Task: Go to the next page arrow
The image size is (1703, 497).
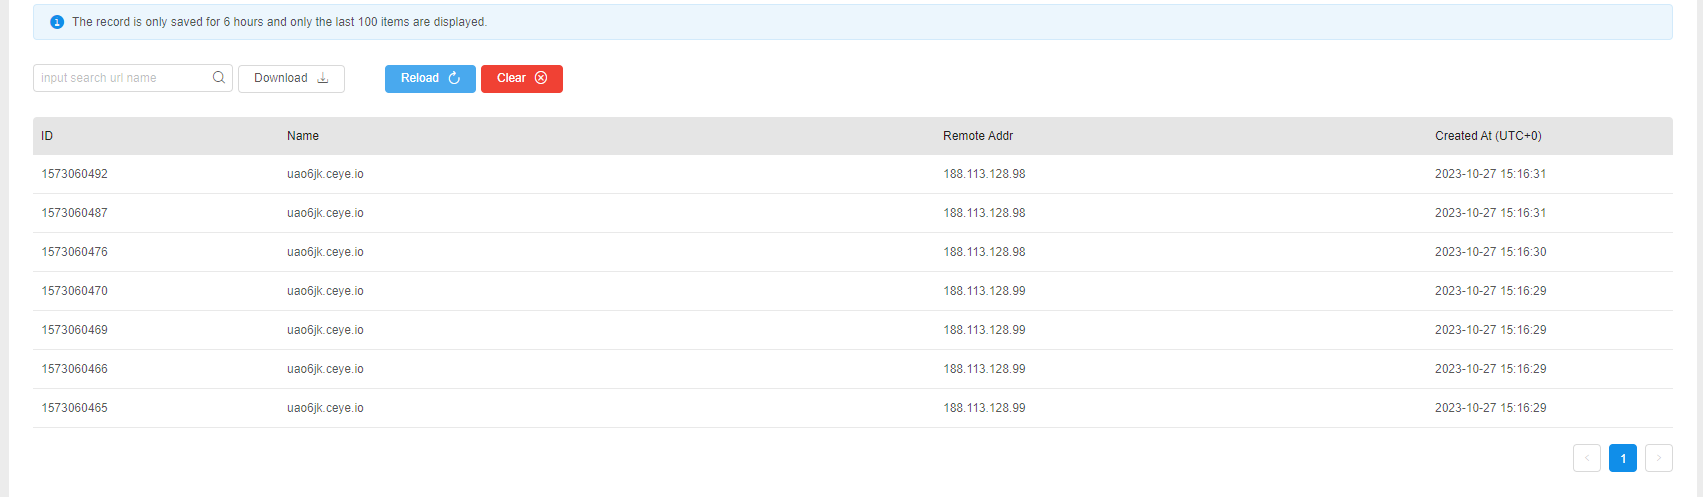Action: tap(1658, 458)
